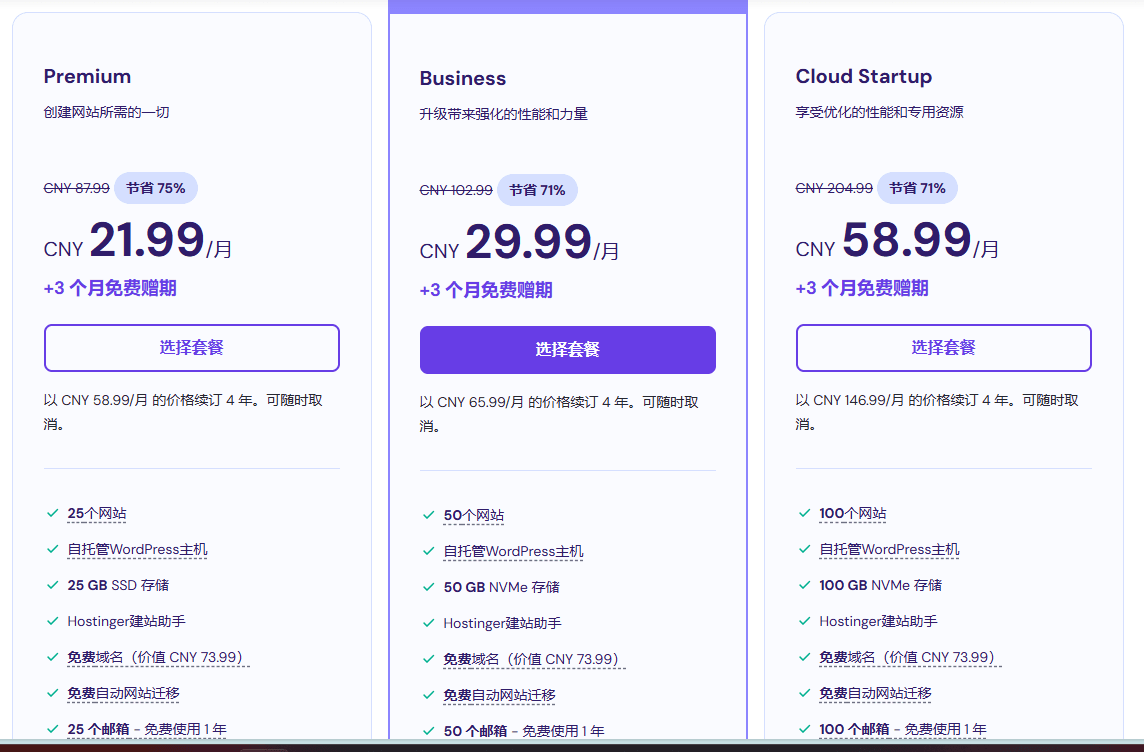This screenshot has width=1144, height=752.
Task: Click the checkmark beside Premium's Hostinger建站助手
Action: point(52,621)
